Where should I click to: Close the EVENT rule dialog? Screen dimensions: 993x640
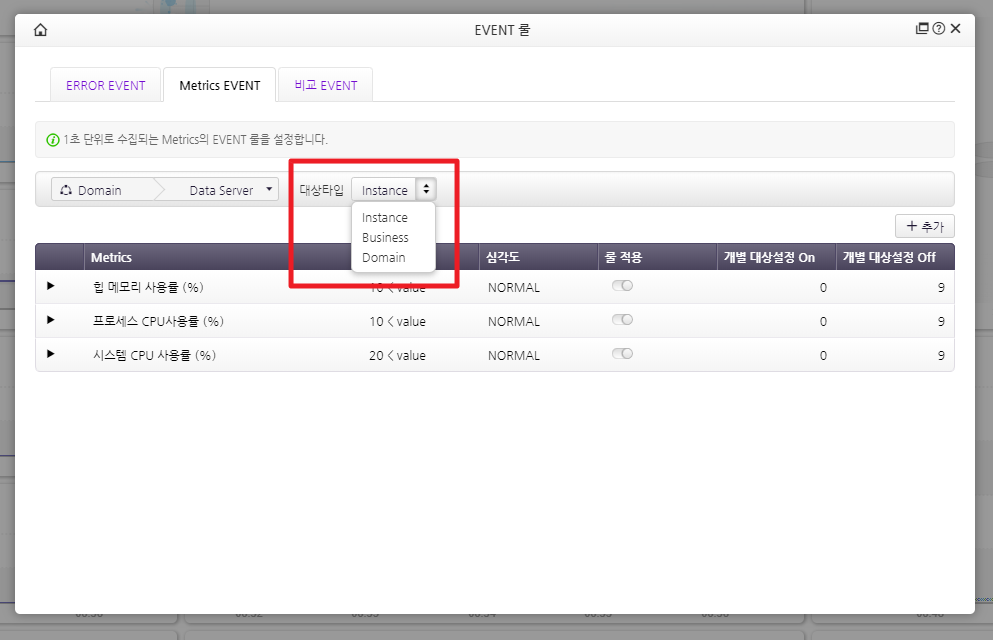(956, 29)
